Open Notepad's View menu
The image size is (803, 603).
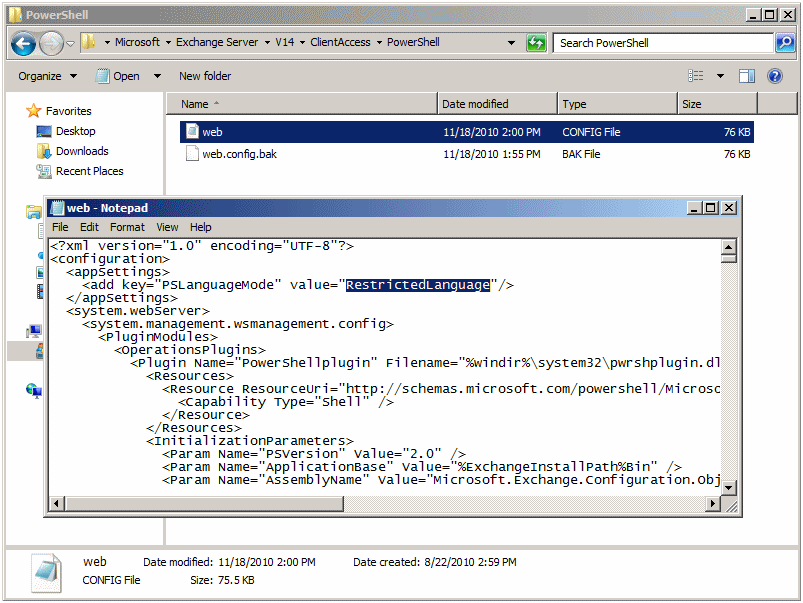[167, 227]
